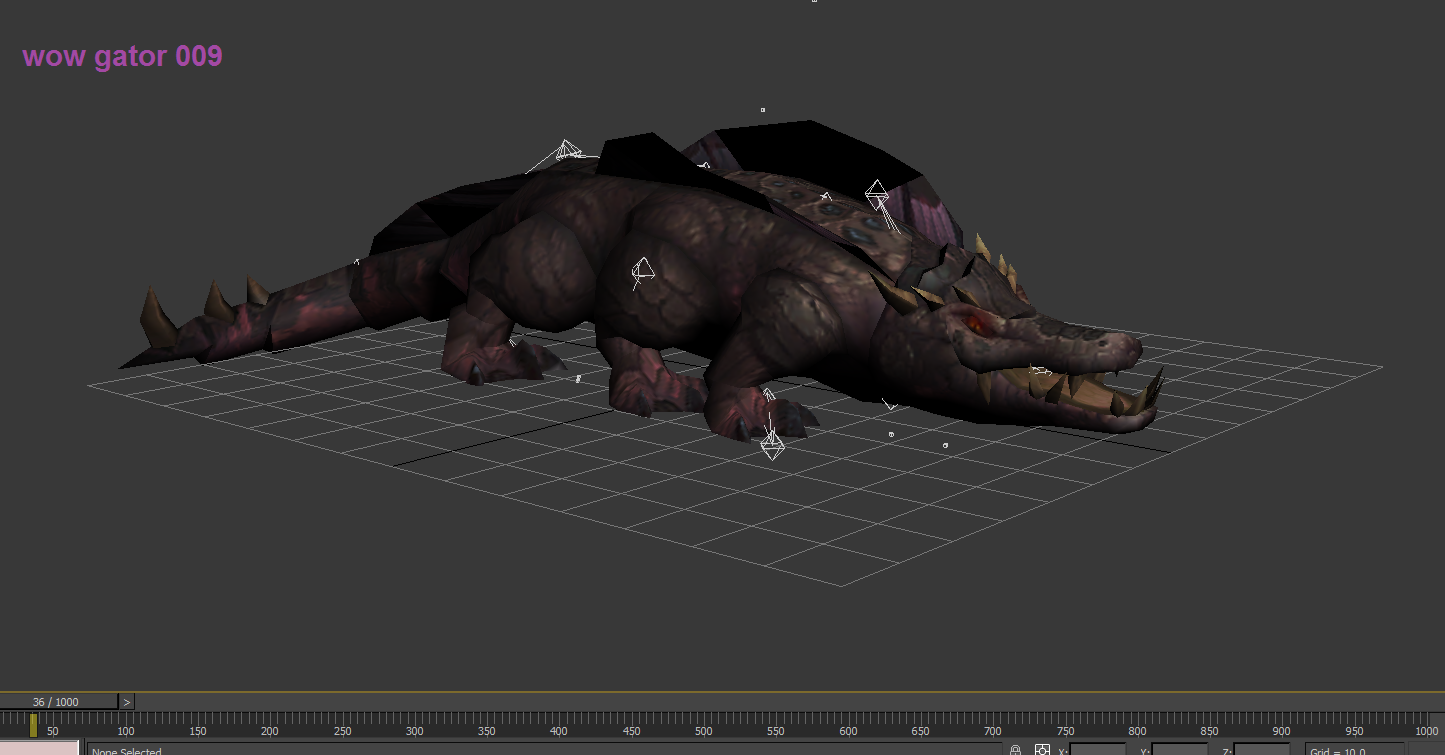The height and width of the screenshot is (755, 1445).
Task: Select the bone helper at gator's front foot
Action: [x=772, y=443]
